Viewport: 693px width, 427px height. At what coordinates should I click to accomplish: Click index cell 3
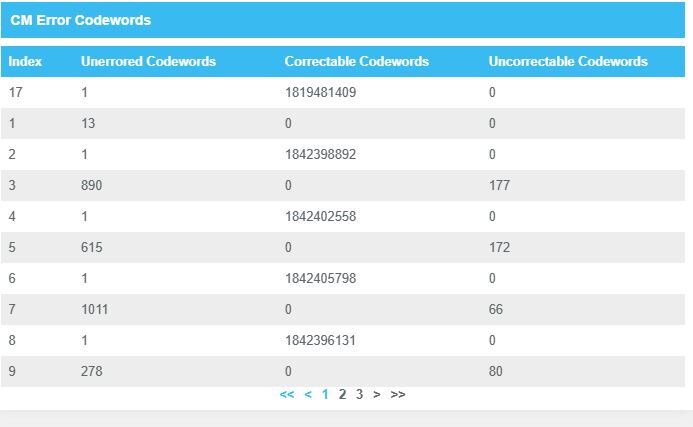point(12,185)
